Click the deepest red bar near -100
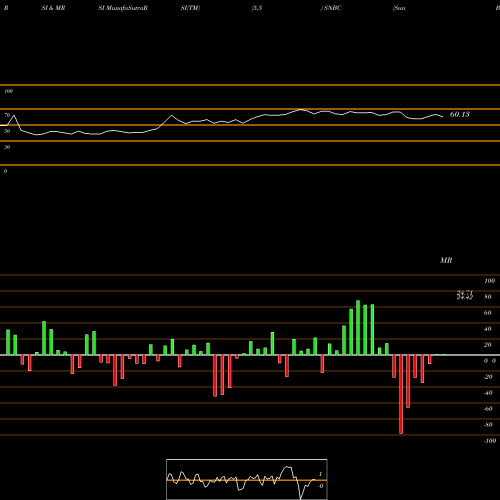Screen dimensions: 500x500 click(x=401, y=394)
